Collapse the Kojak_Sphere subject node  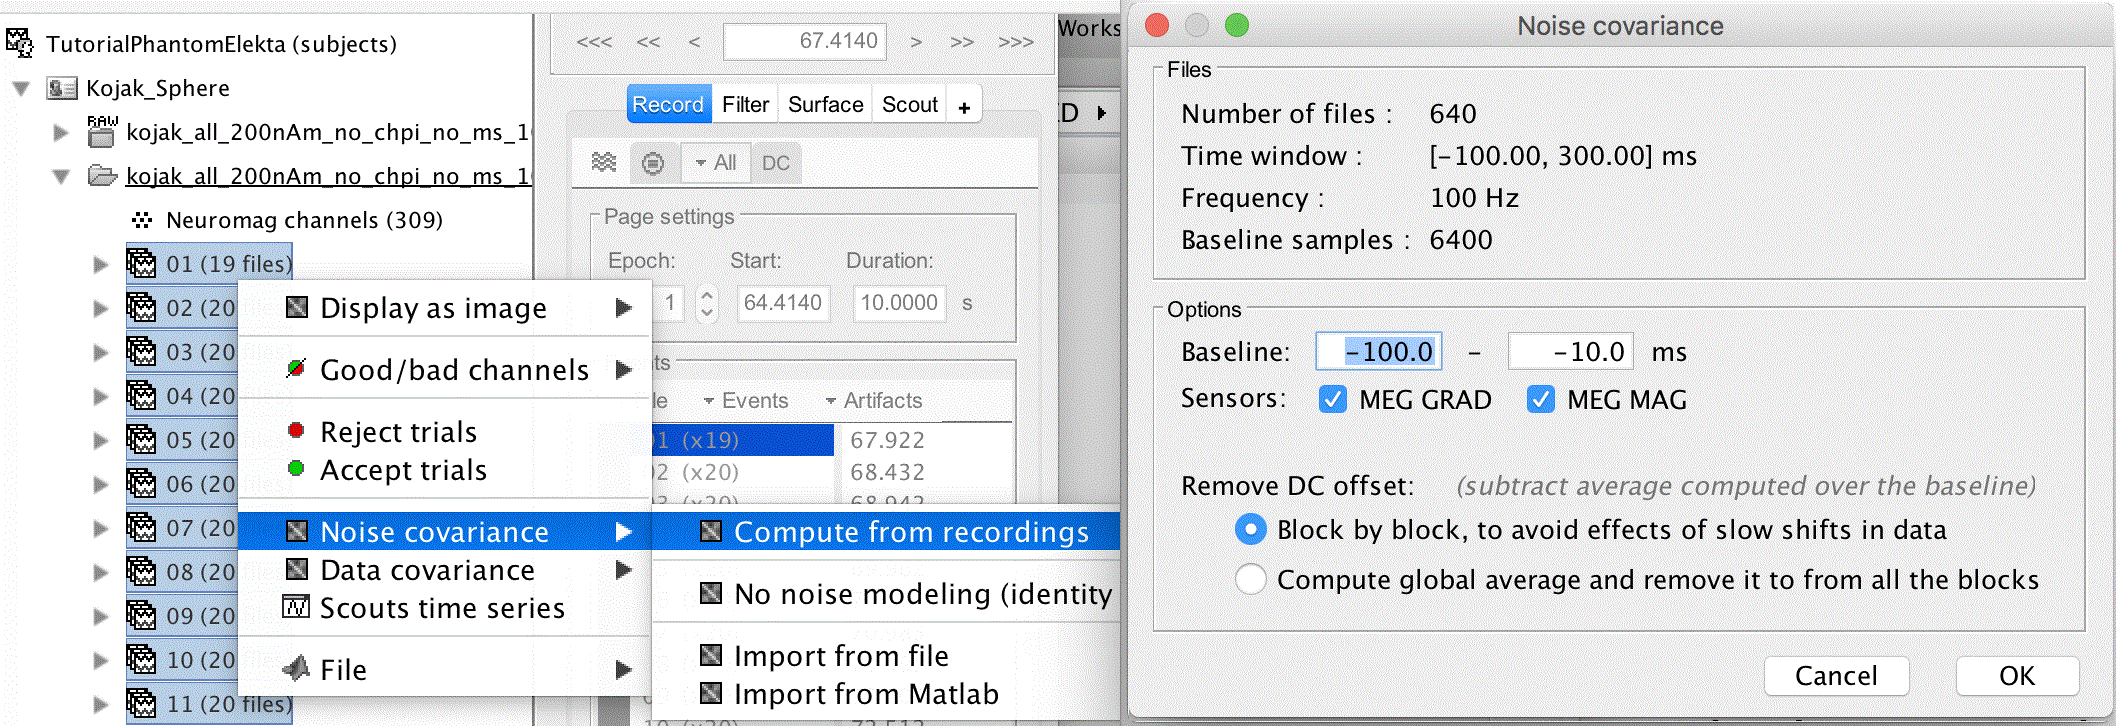[21, 89]
